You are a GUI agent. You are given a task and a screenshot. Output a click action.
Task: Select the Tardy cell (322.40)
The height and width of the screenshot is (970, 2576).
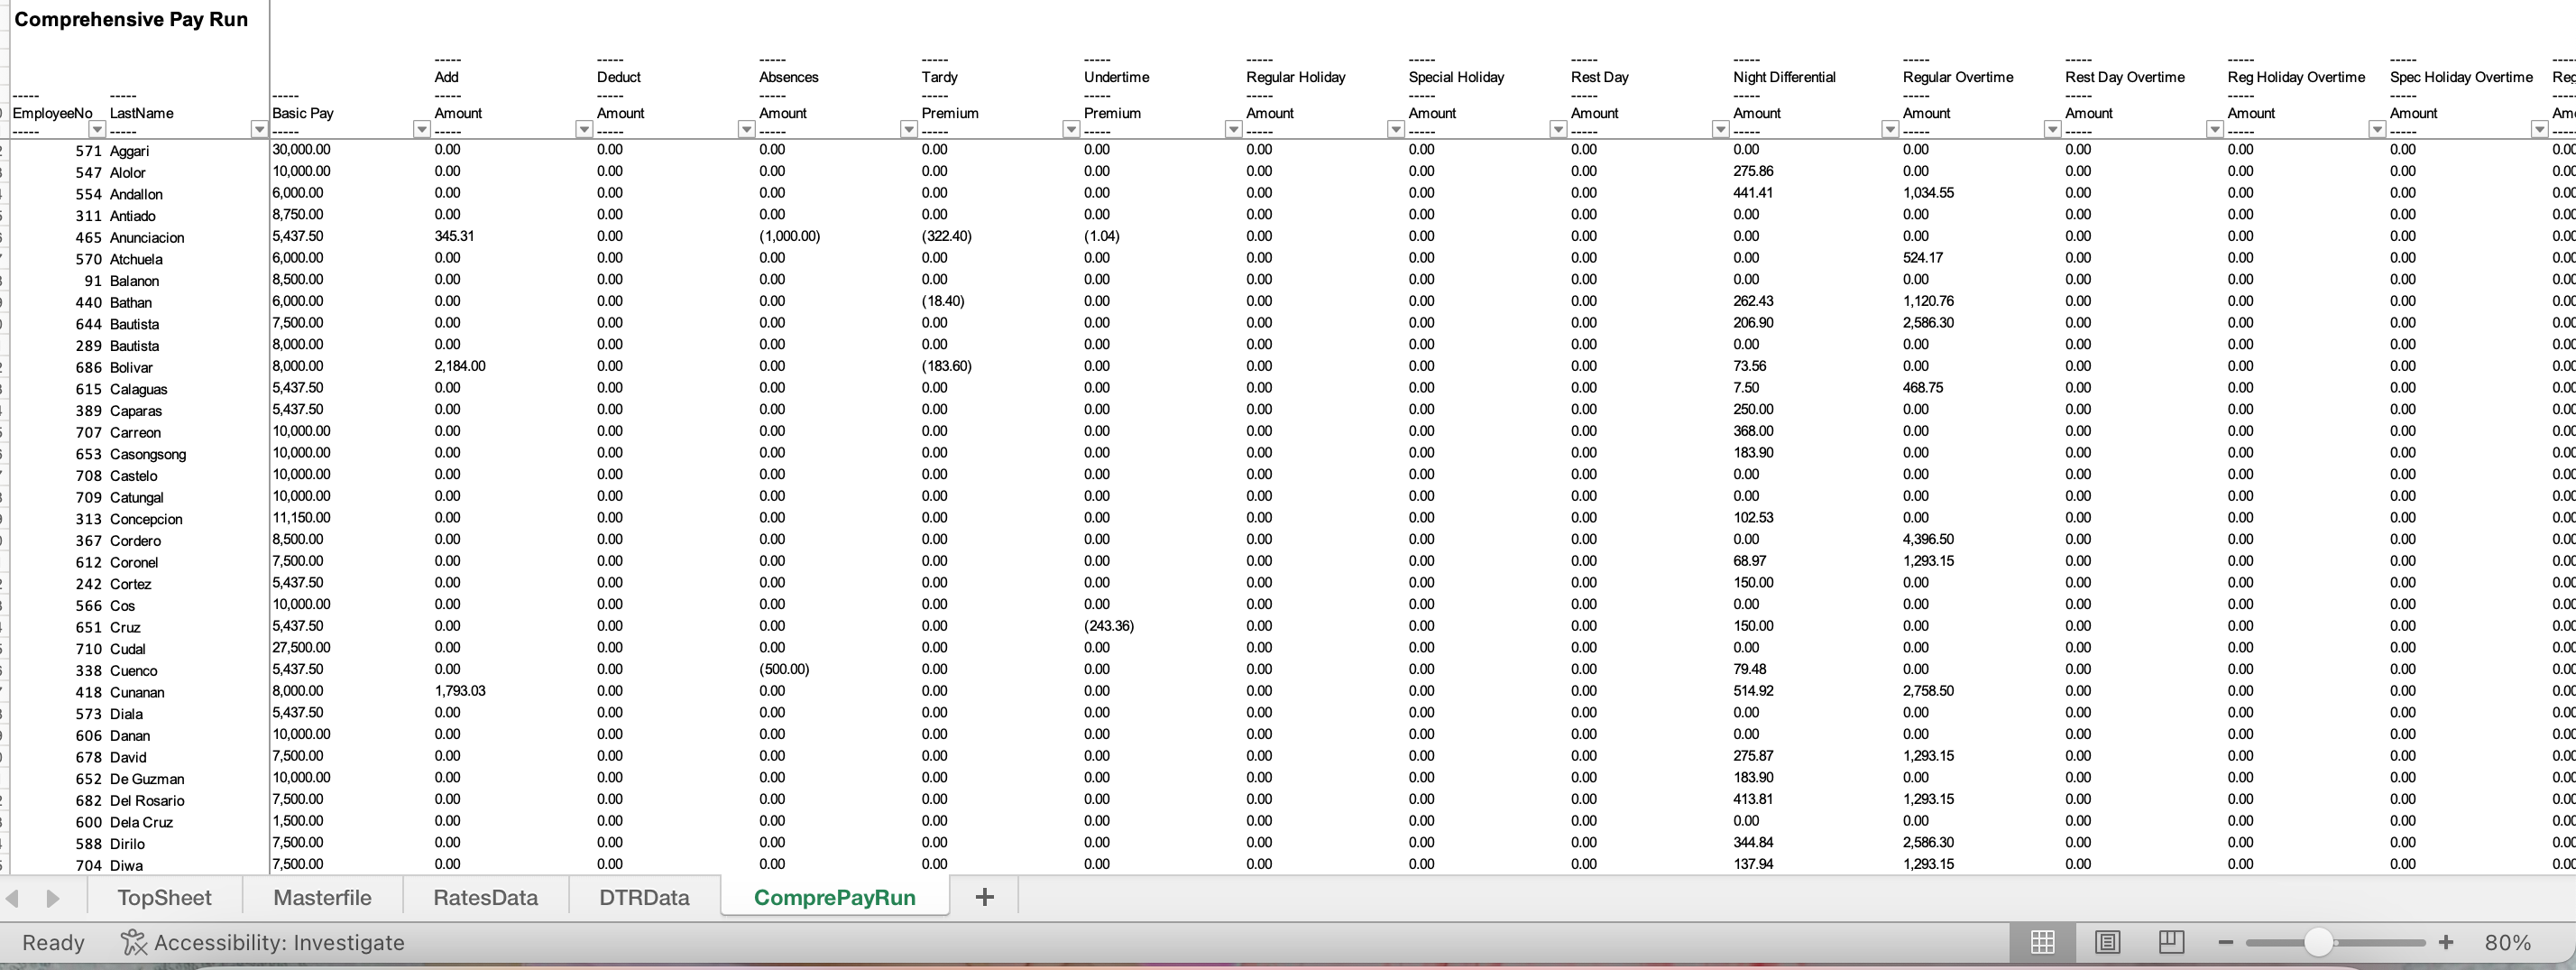tap(946, 236)
